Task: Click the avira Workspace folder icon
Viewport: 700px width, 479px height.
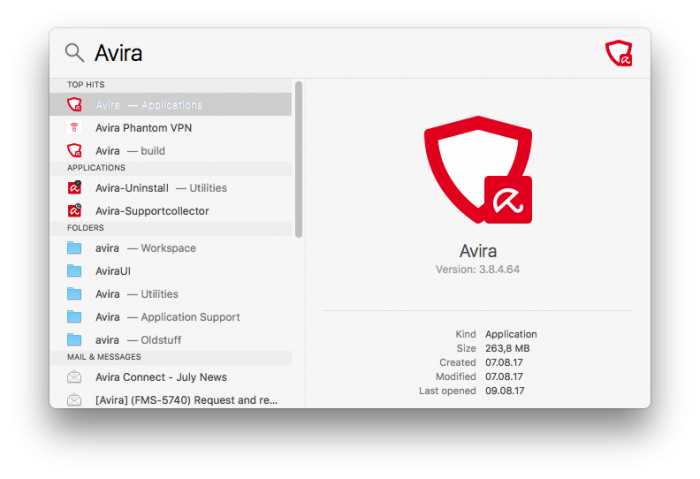Action: pos(75,248)
